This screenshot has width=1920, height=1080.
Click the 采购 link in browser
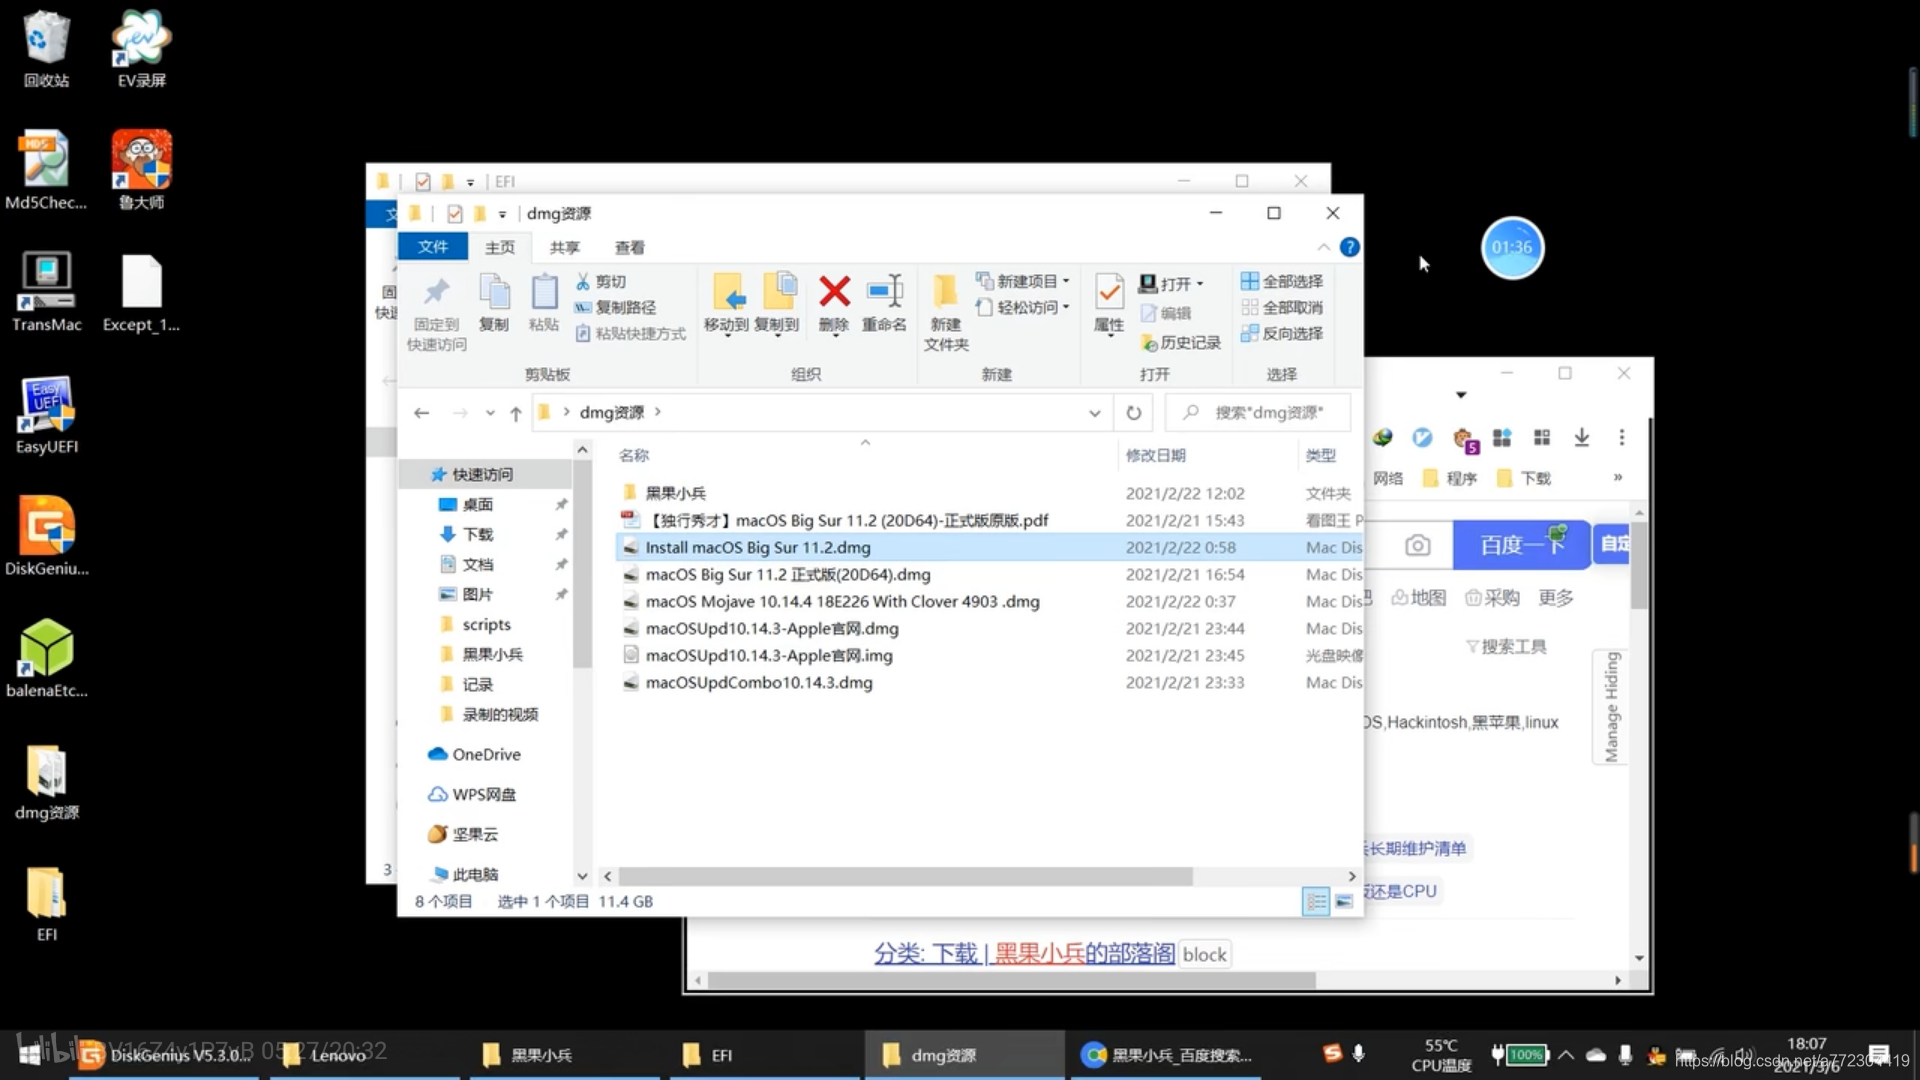click(x=1493, y=598)
